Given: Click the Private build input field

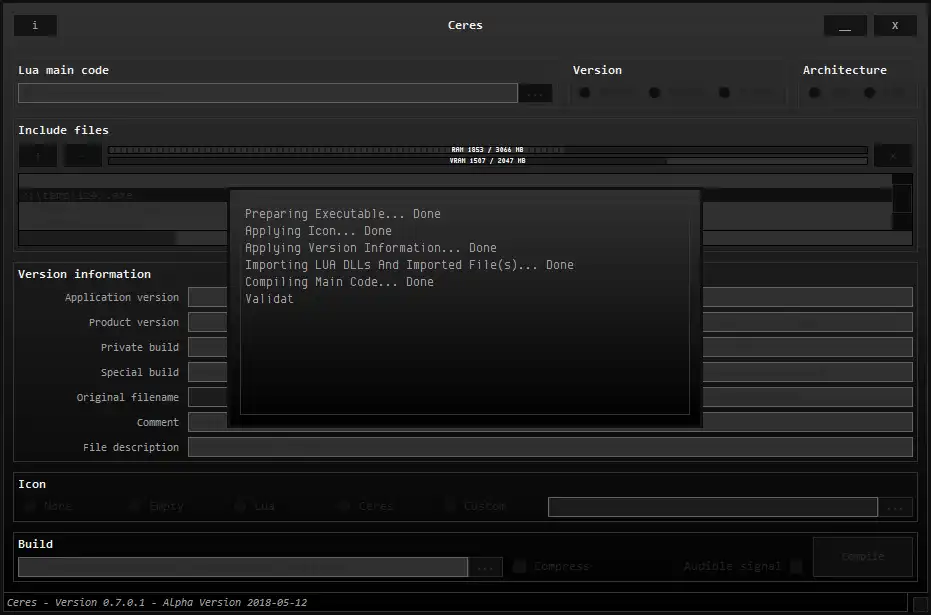Looking at the screenshot, I should click(550, 347).
